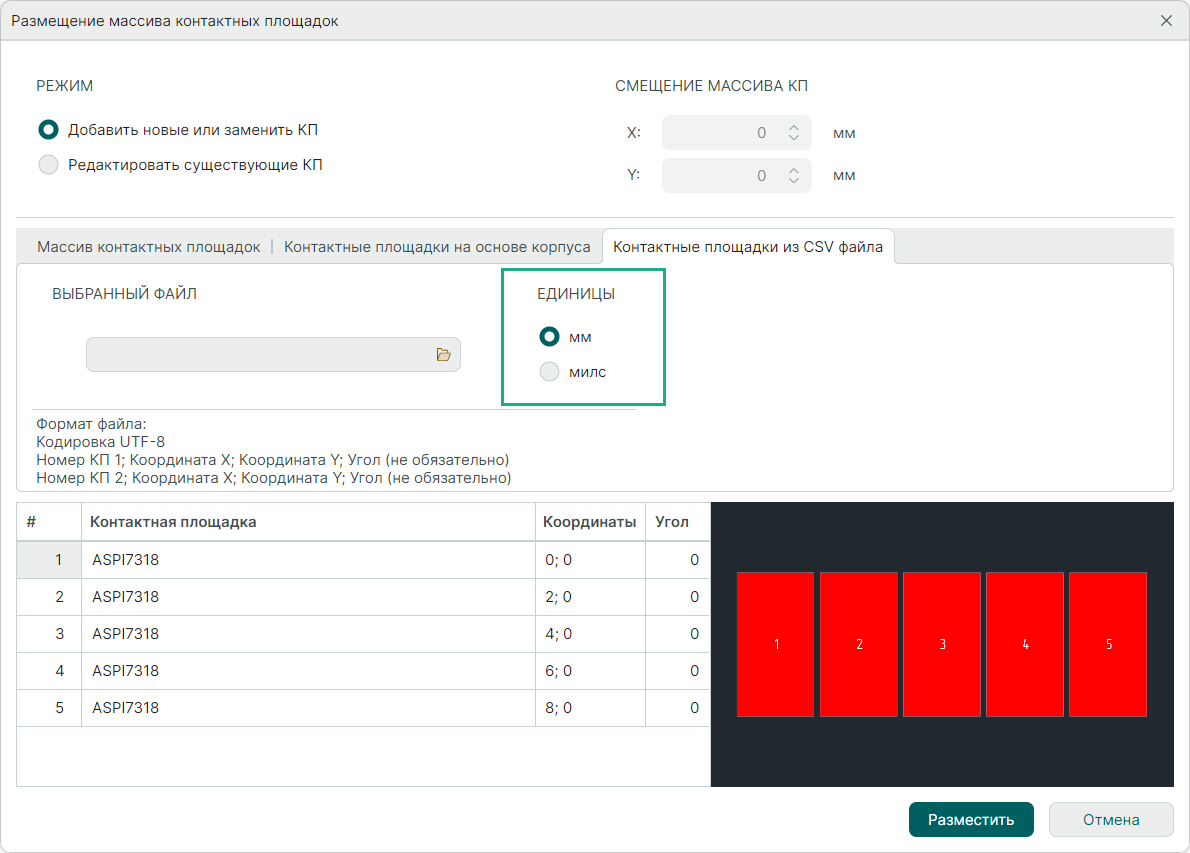The image size is (1190, 853).
Task: Switch to 'Массив контактных площадок' tab
Action: [149, 247]
